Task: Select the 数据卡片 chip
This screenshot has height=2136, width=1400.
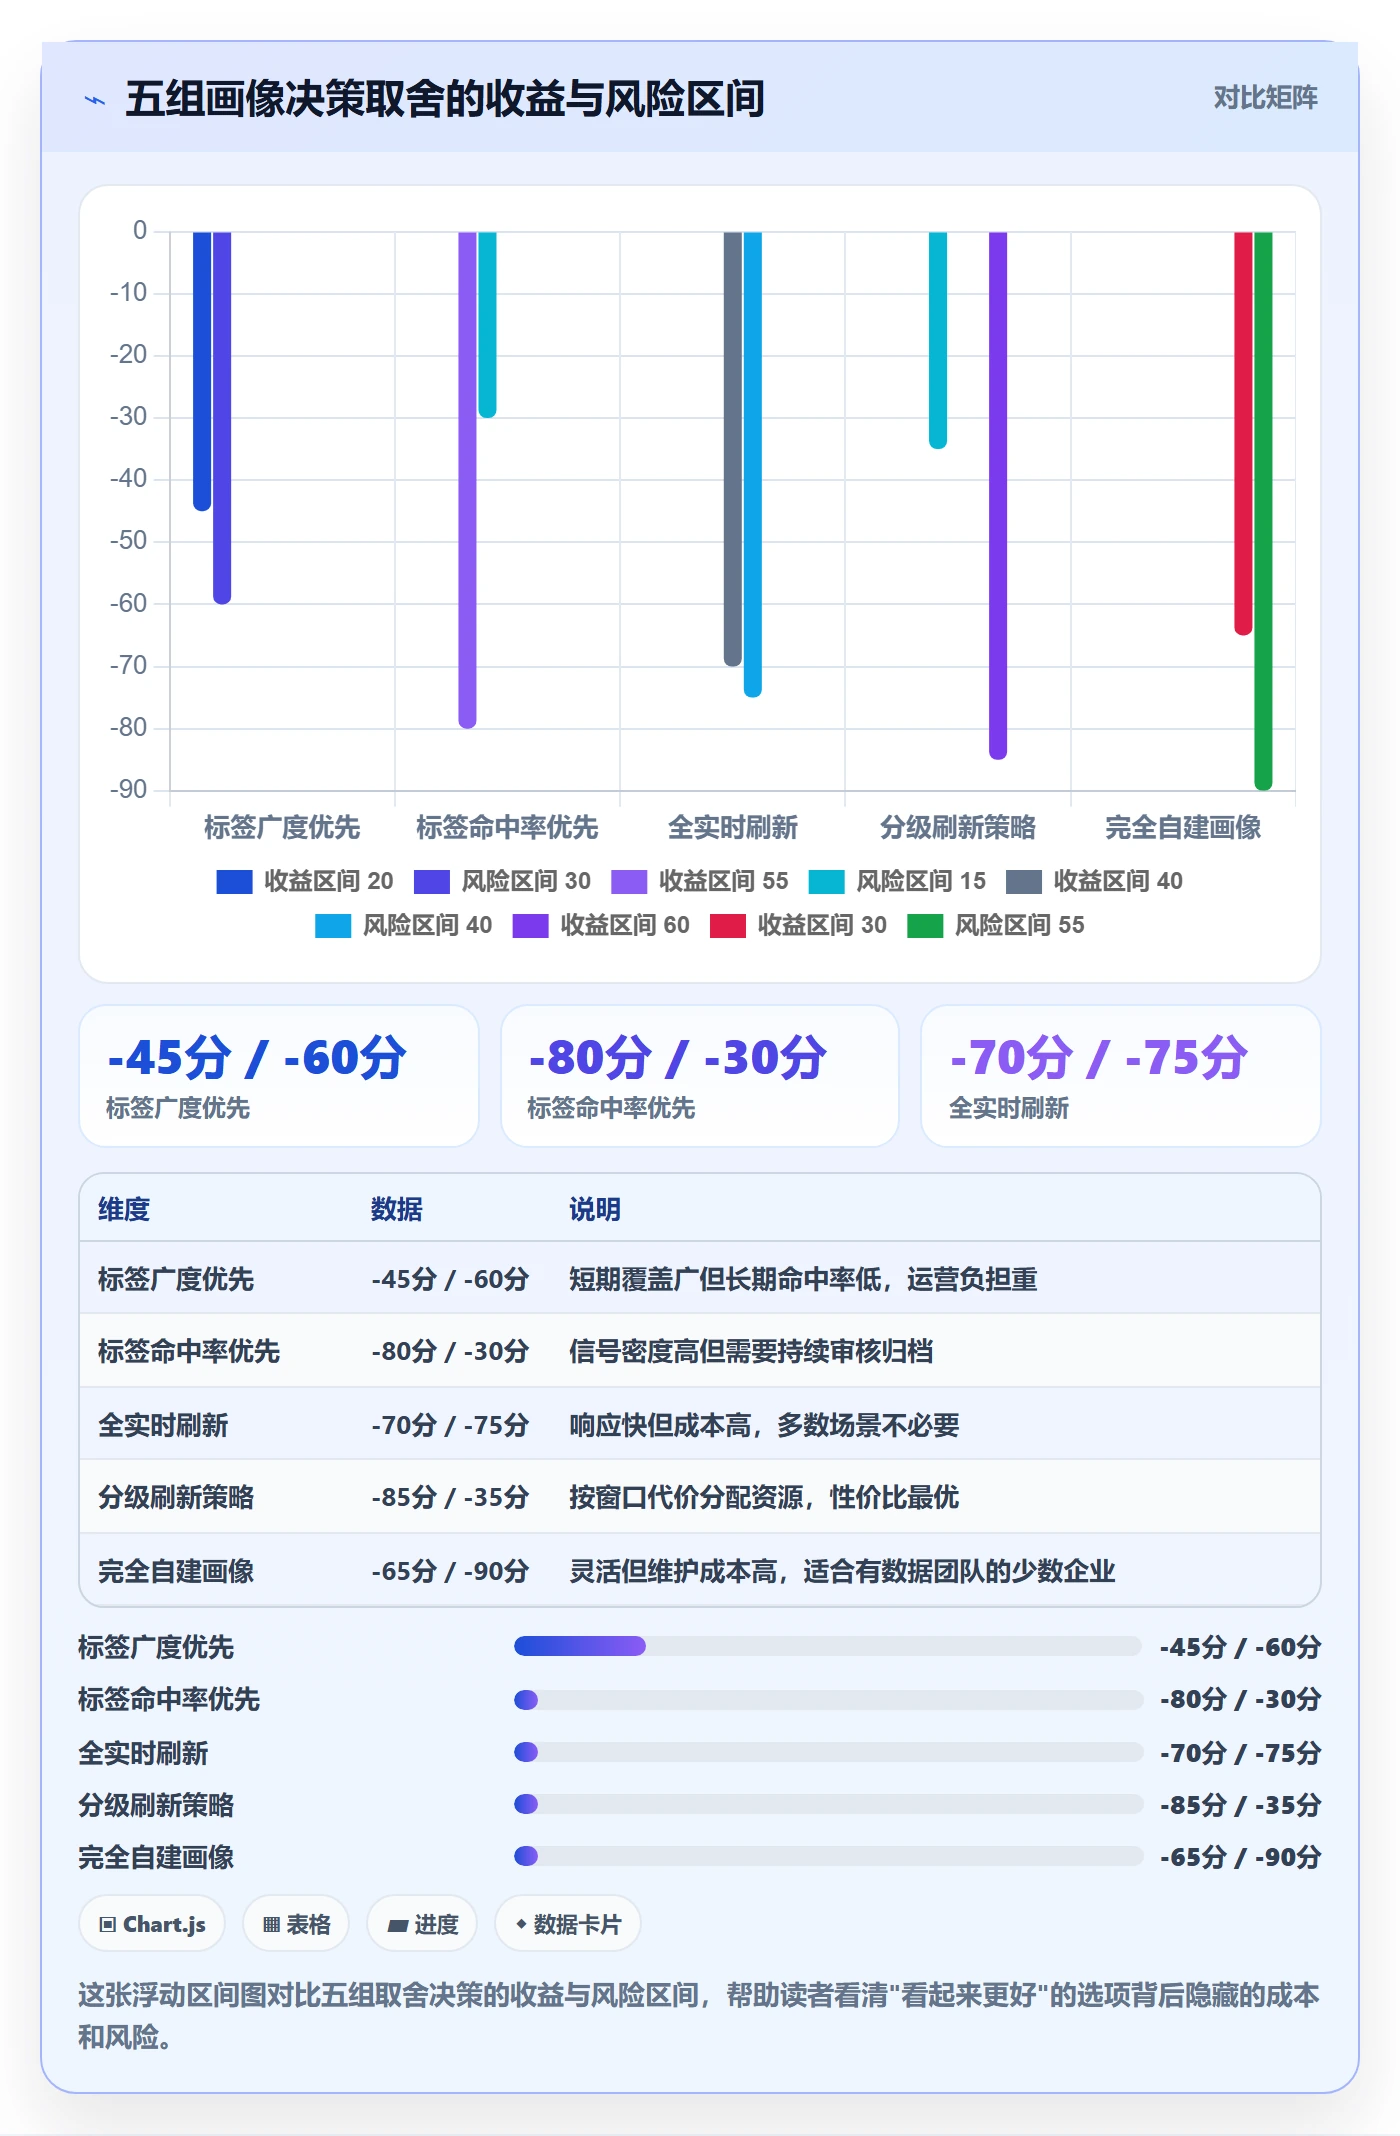Action: point(567,1924)
